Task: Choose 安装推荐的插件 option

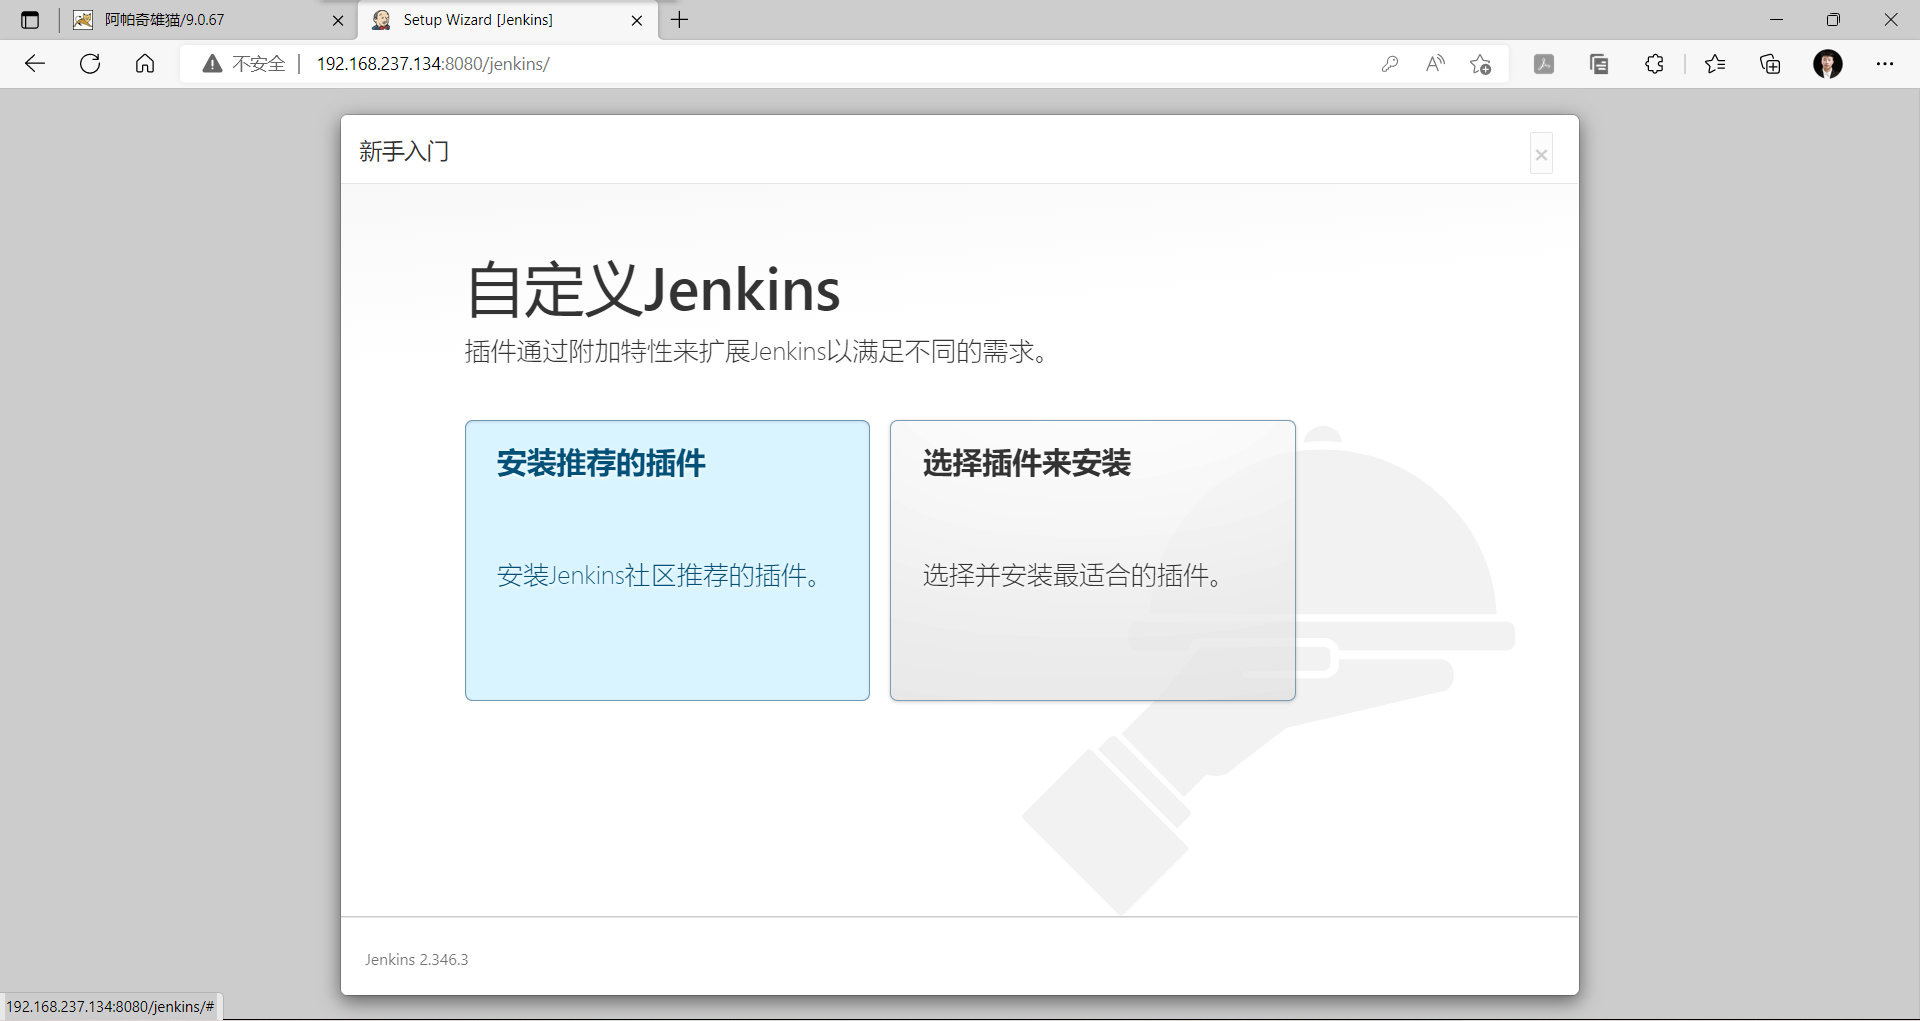Action: click(x=667, y=560)
